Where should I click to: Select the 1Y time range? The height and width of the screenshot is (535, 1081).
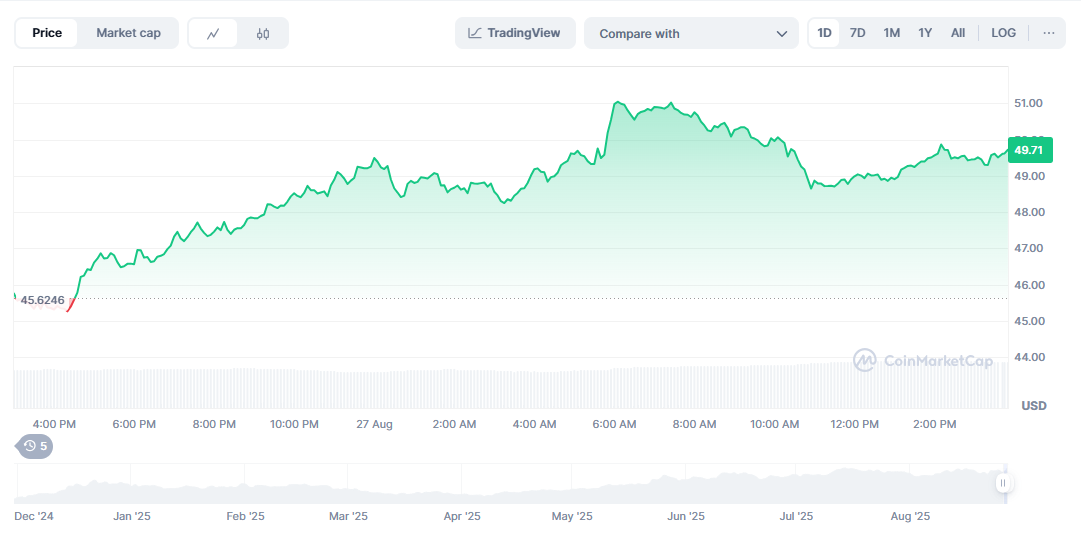[925, 33]
